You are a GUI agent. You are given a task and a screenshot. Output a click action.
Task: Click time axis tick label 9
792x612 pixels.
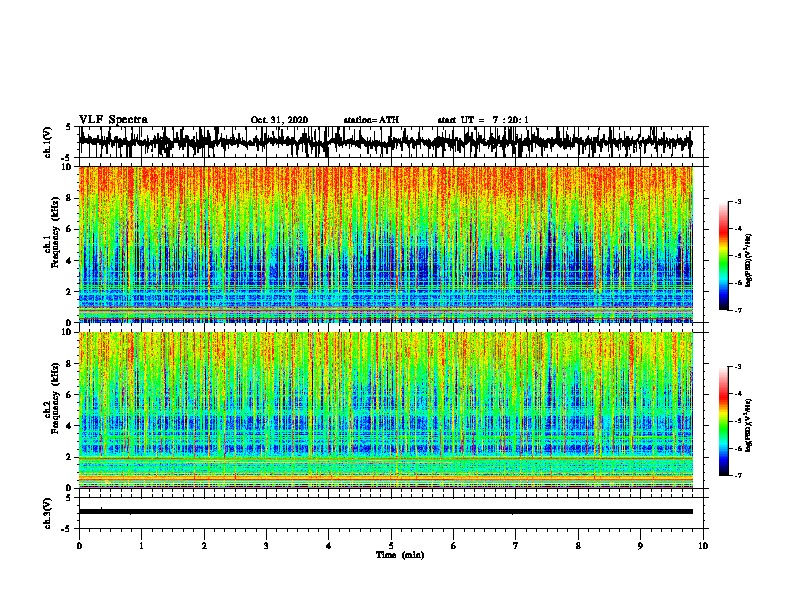click(x=641, y=546)
